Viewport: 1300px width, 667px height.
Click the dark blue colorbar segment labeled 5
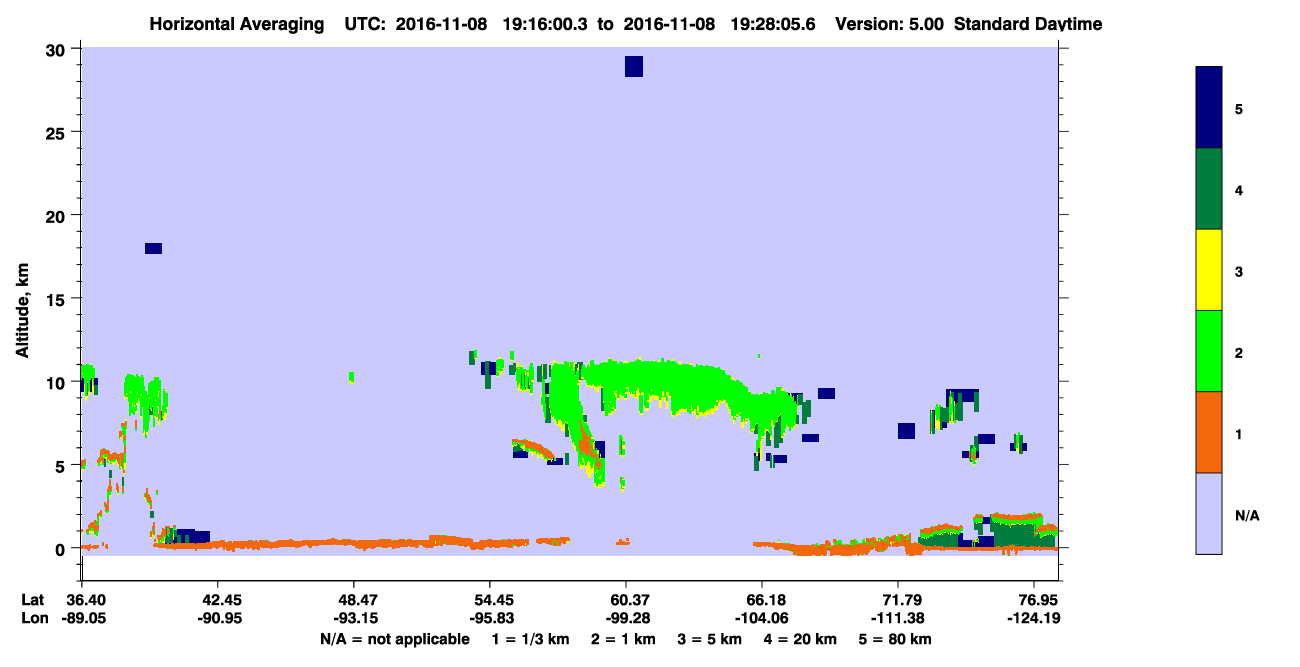coord(1209,108)
